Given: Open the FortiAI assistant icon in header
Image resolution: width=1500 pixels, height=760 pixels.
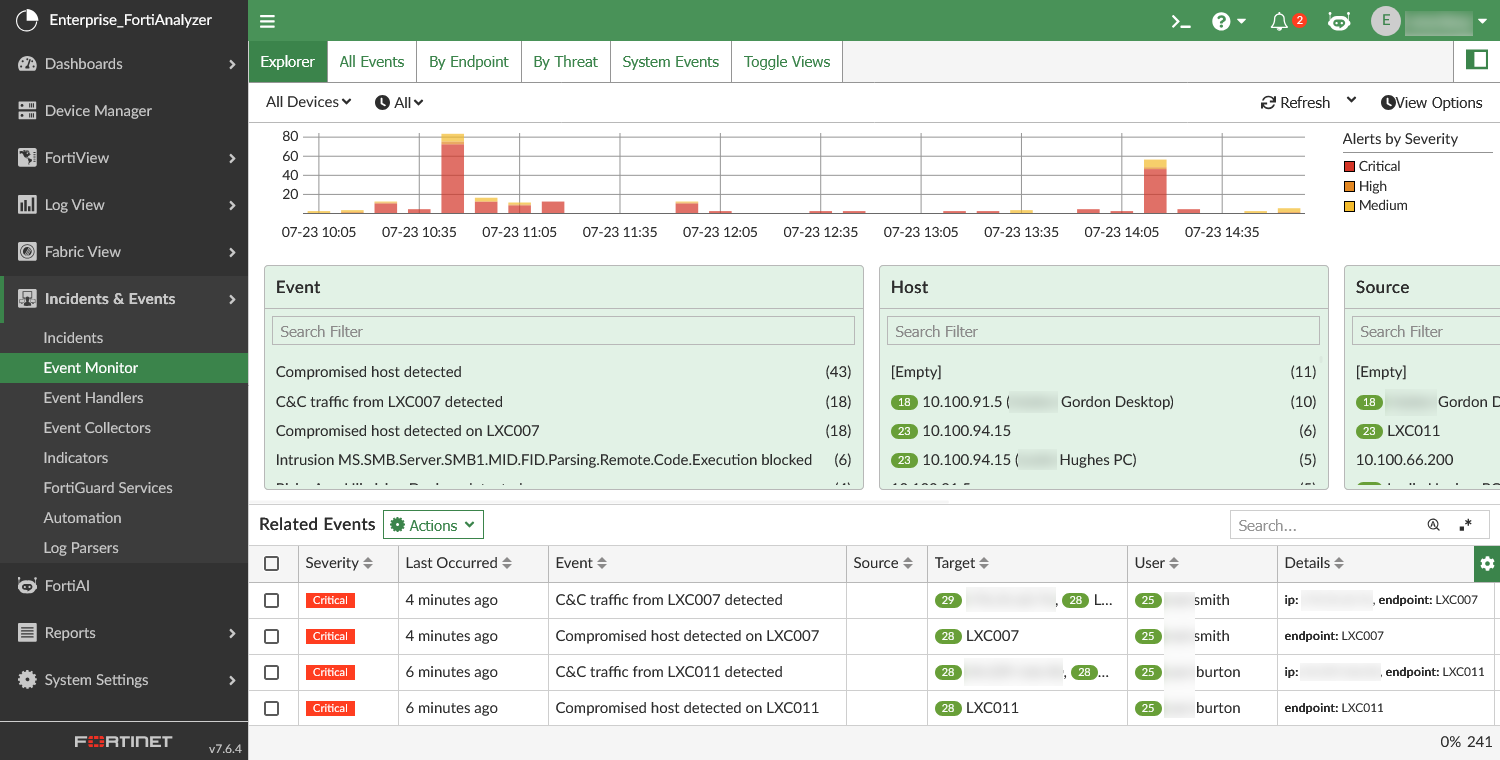Looking at the screenshot, I should pos(1339,21).
